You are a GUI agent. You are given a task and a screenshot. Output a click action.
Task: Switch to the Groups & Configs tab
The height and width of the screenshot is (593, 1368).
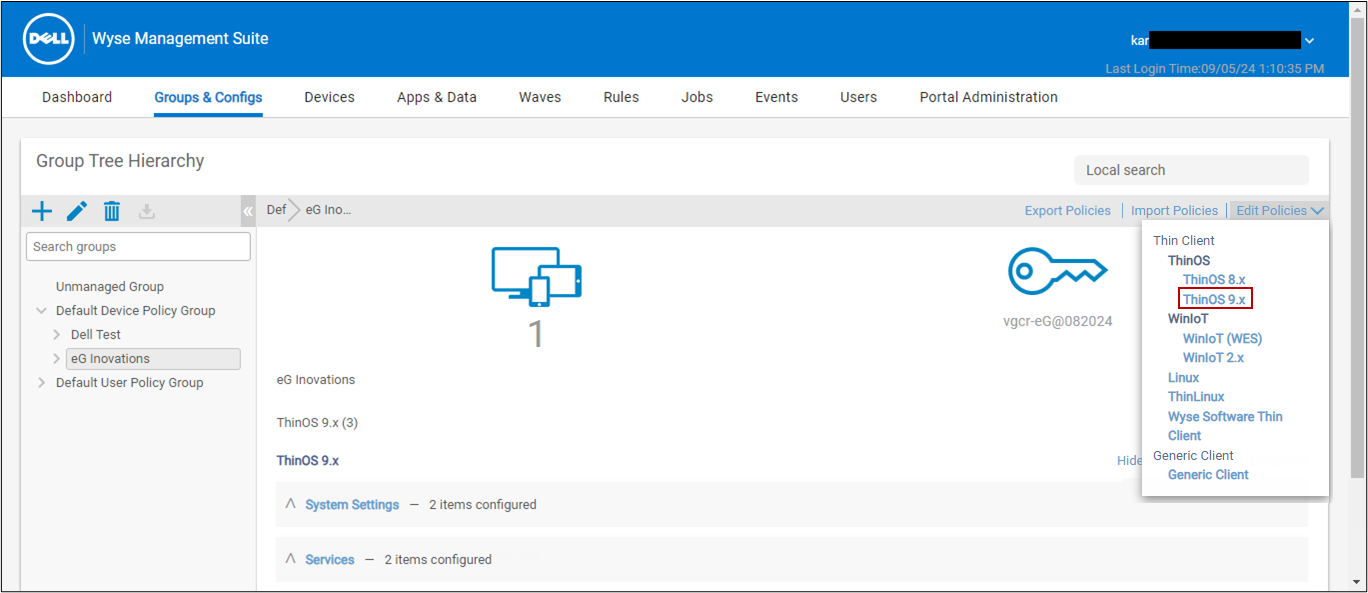tap(208, 97)
